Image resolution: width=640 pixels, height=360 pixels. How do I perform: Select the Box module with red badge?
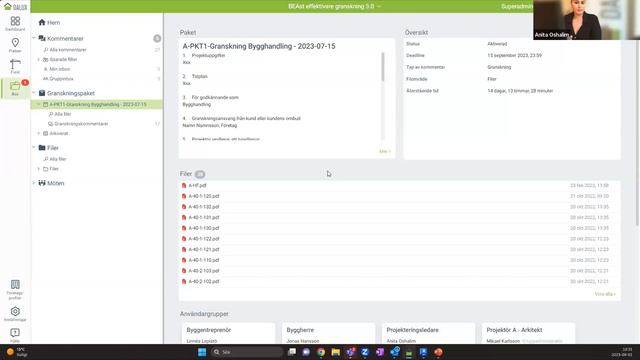[x=15, y=88]
